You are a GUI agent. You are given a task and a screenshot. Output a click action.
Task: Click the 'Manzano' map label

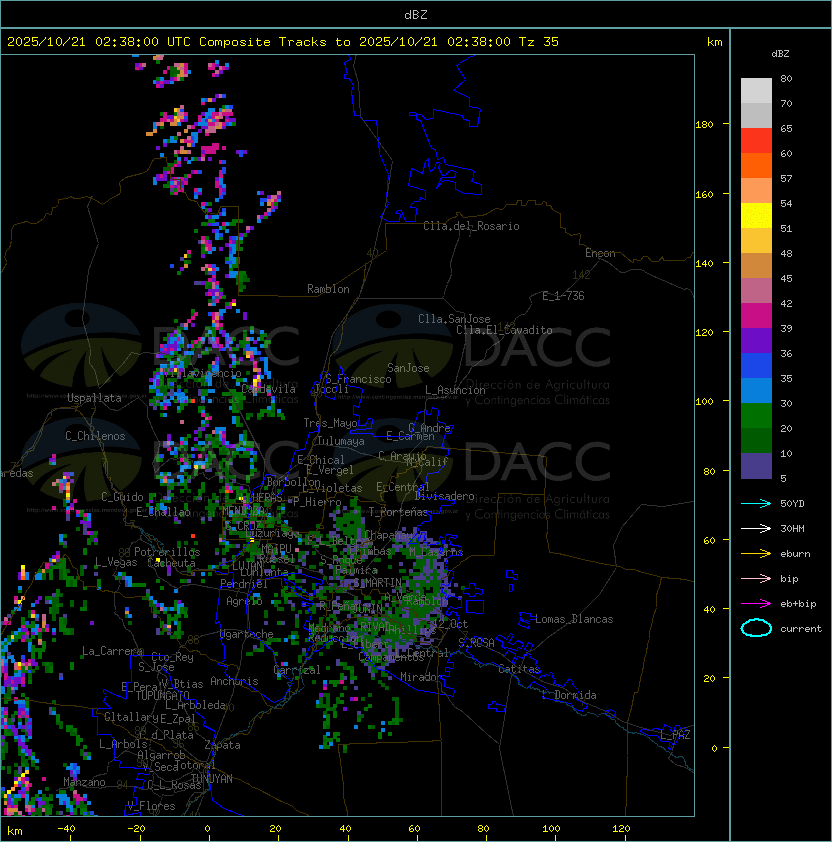point(84,782)
